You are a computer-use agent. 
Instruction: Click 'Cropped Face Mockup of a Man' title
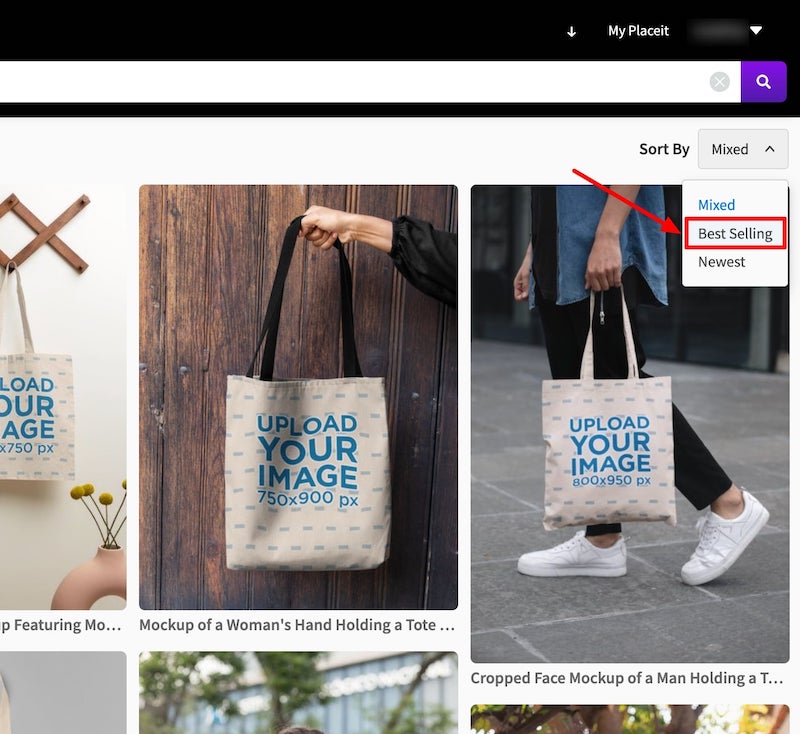627,678
